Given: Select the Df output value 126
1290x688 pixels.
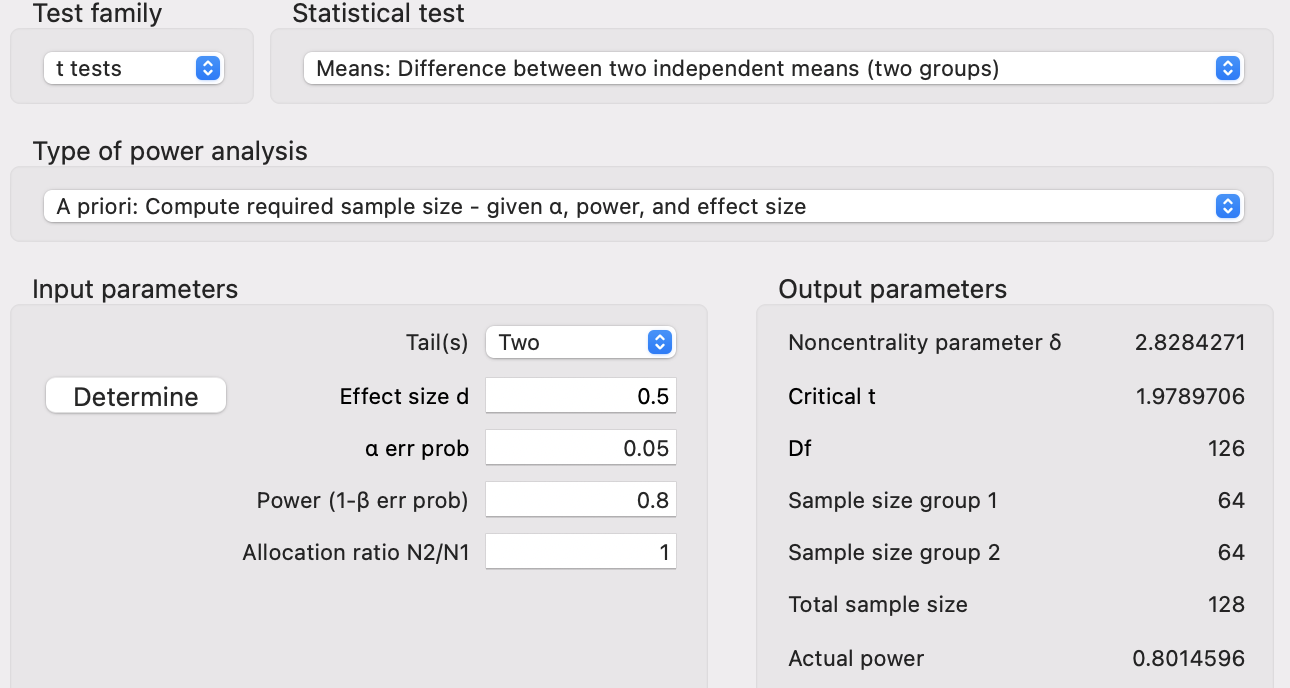Looking at the screenshot, I should (x=1226, y=448).
